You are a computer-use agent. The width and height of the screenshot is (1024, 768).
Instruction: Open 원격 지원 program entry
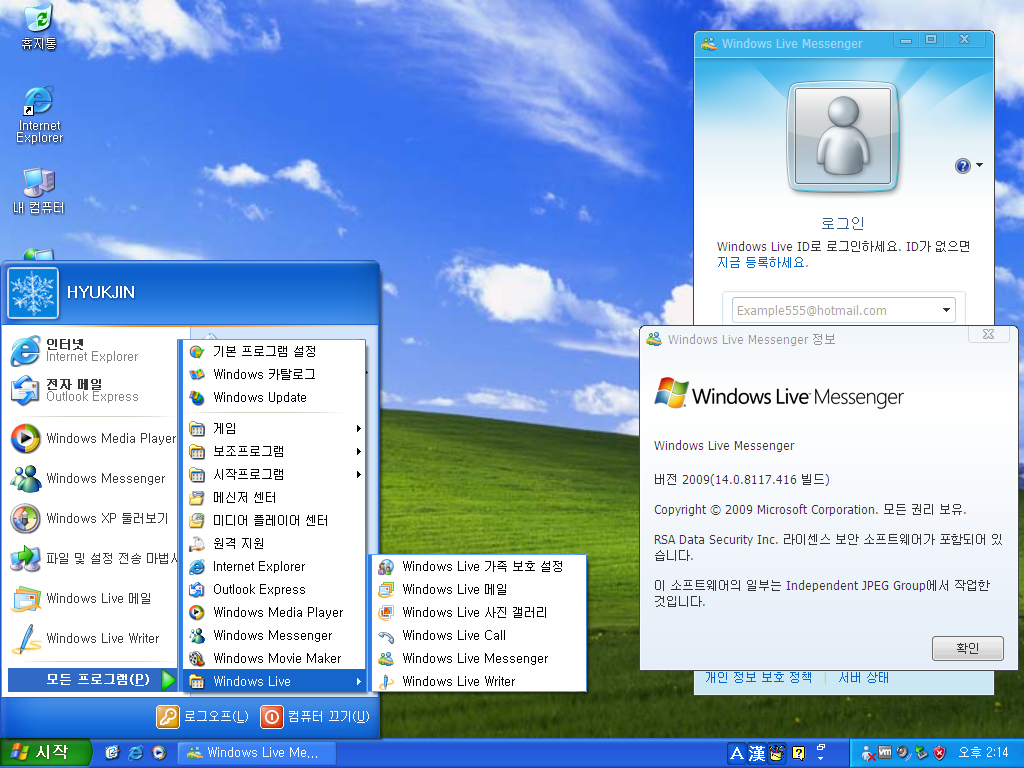274,543
